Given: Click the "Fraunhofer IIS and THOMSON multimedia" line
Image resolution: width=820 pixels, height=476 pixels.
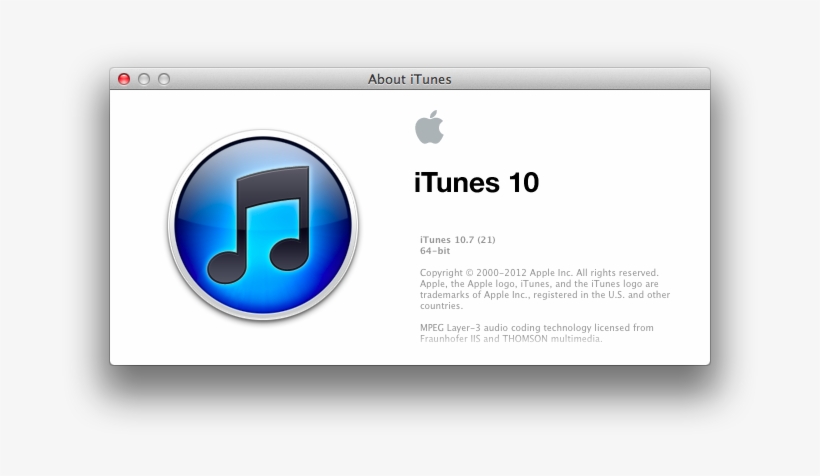Looking at the screenshot, I should coord(511,338).
